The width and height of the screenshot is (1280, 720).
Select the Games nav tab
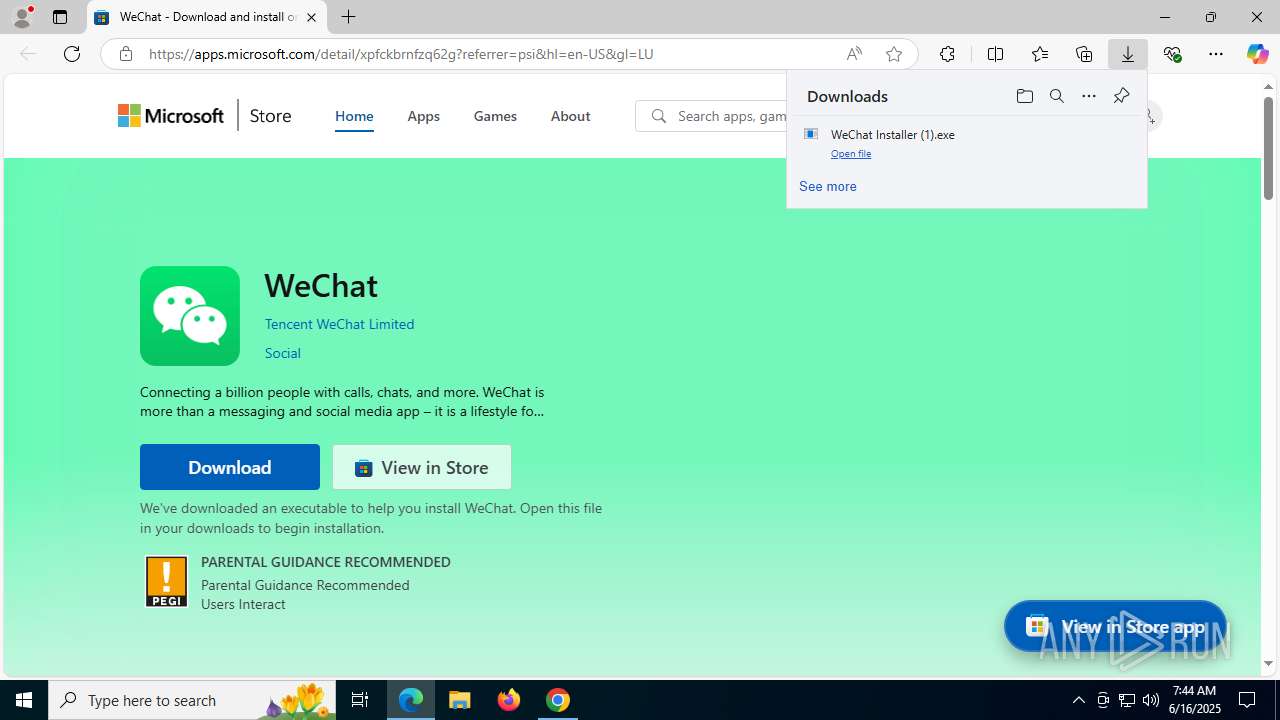[495, 116]
